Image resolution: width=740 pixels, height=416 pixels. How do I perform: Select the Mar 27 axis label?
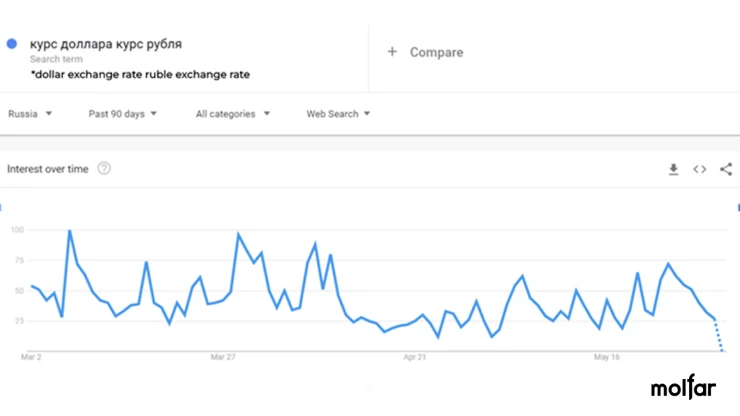pyautogui.click(x=223, y=357)
